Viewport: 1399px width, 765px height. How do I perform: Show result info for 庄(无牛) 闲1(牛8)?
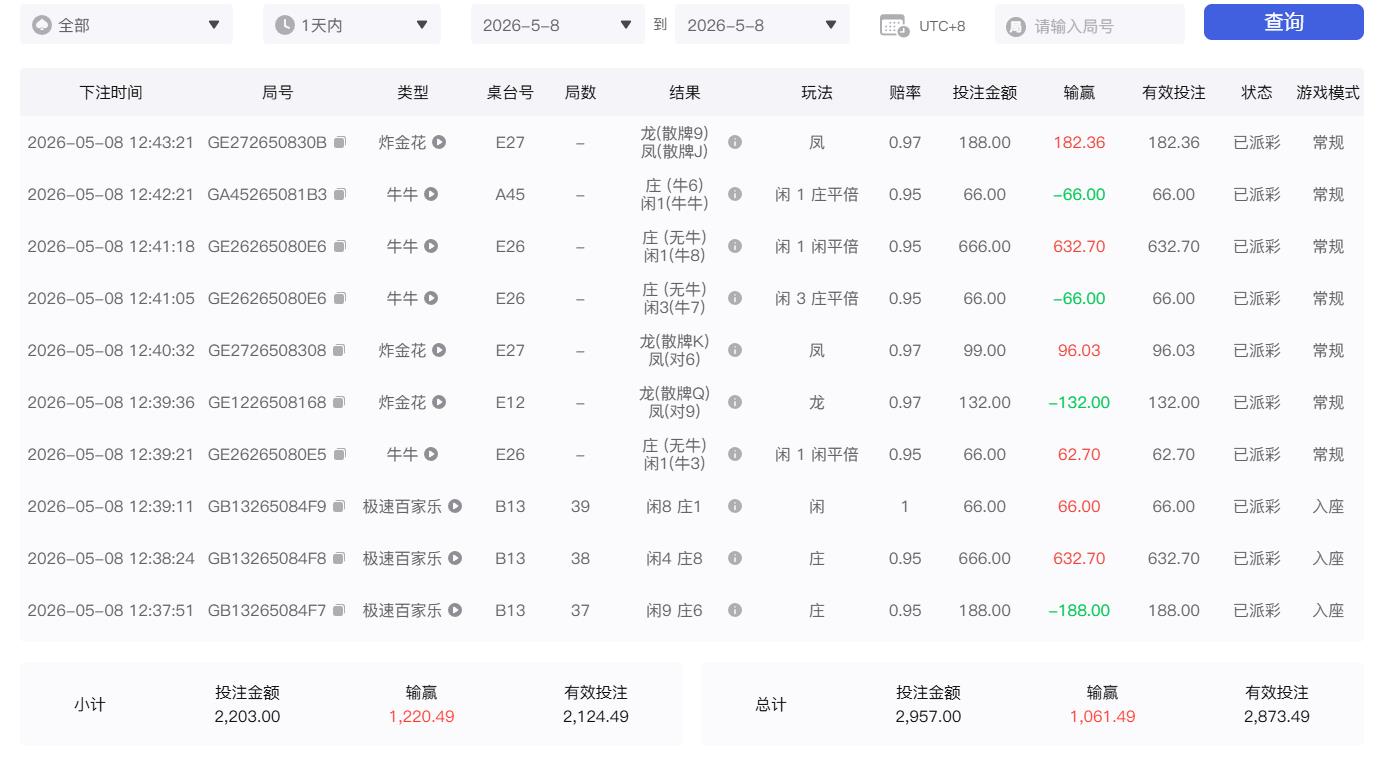(x=735, y=247)
